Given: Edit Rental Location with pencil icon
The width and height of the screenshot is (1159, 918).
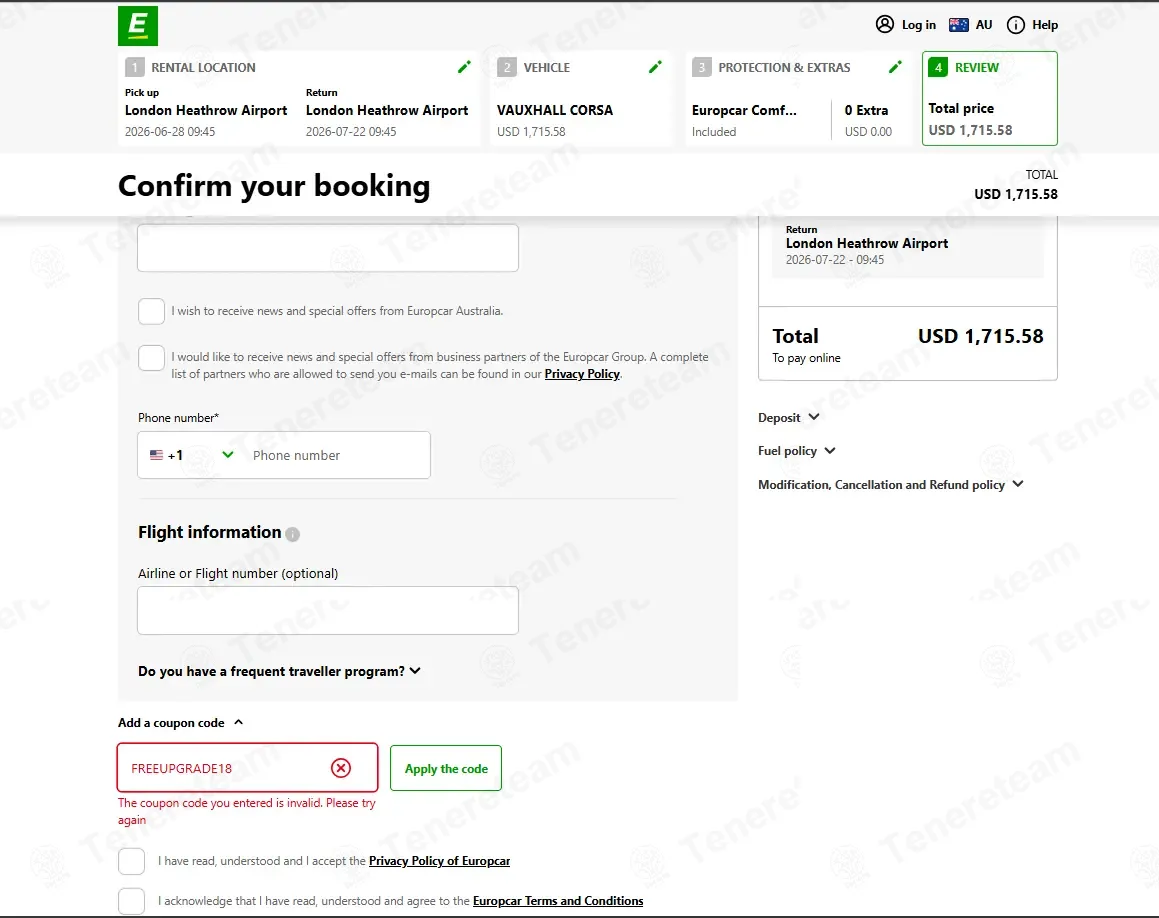Looking at the screenshot, I should tap(464, 67).
